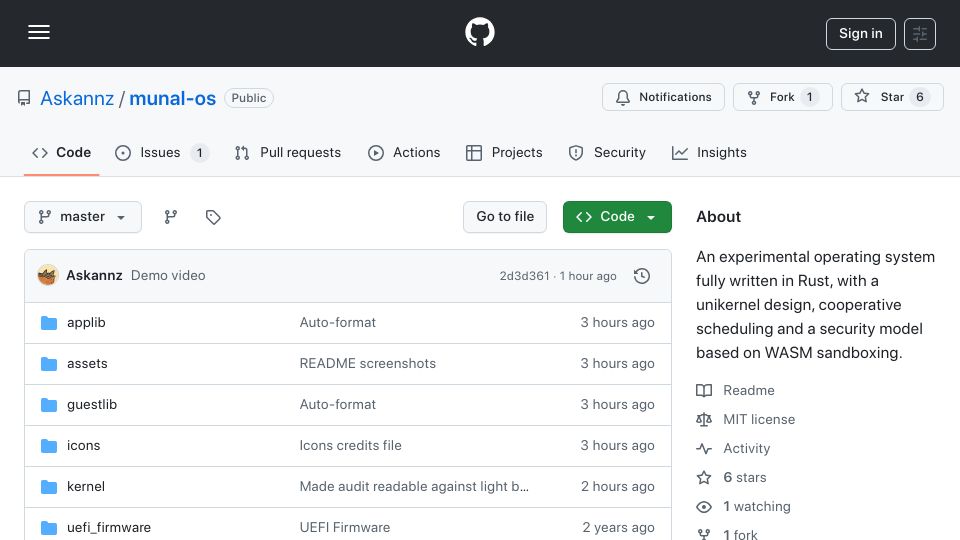The height and width of the screenshot is (540, 960).
Task: Expand the green Code dropdown
Action: (617, 217)
